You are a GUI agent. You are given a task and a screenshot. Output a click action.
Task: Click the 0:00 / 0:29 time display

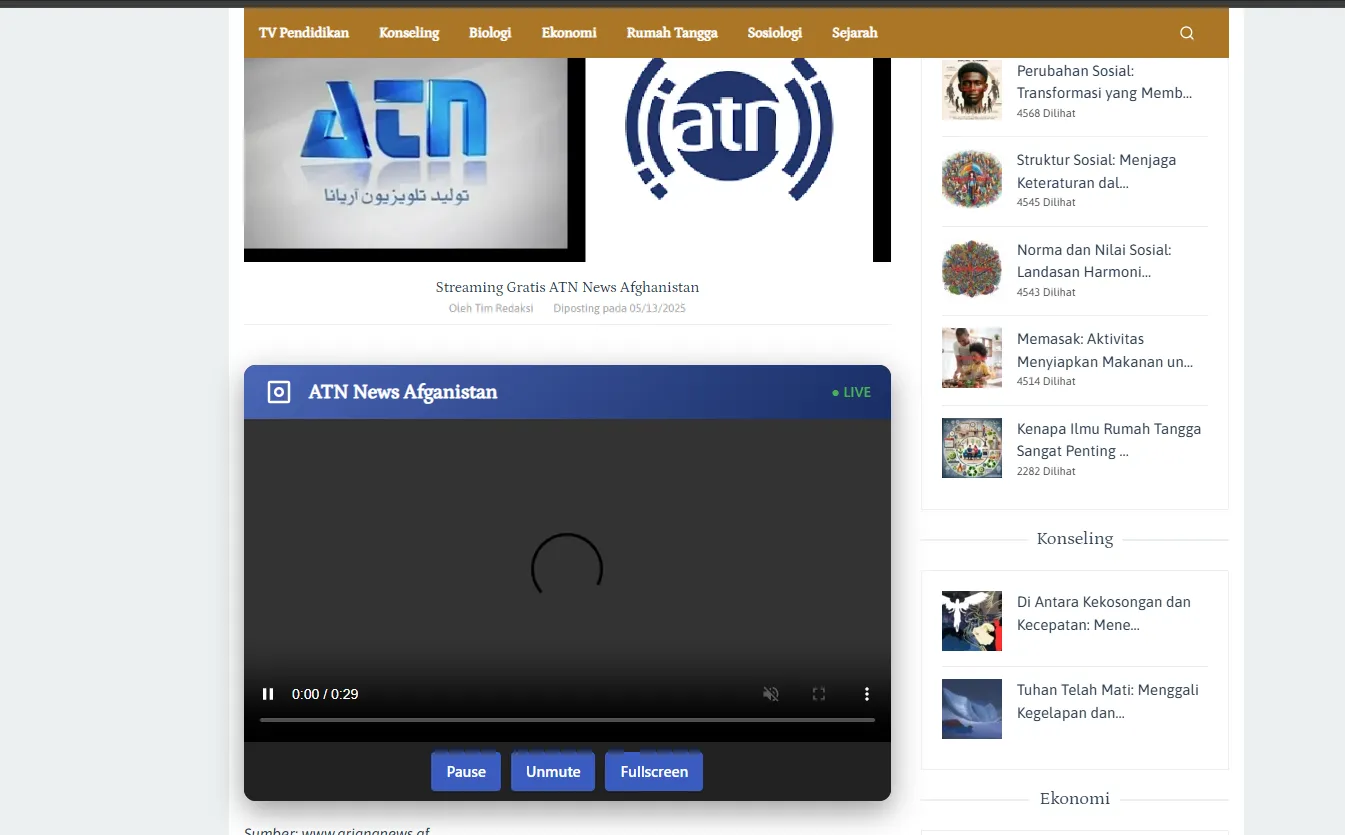[x=325, y=694]
